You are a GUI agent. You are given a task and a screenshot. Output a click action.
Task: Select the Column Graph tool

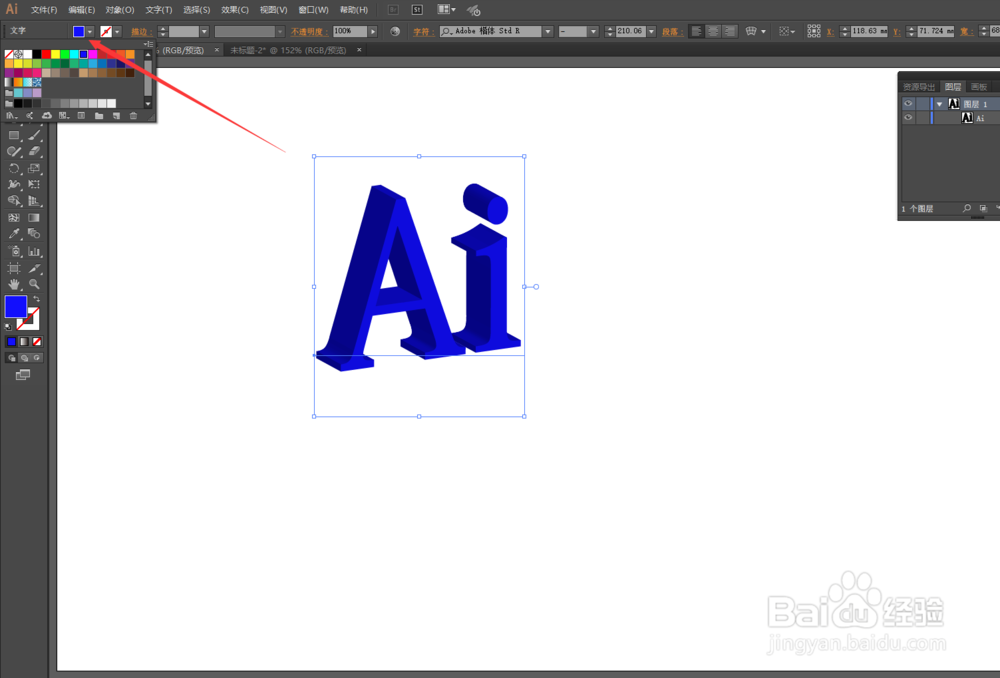pos(34,251)
